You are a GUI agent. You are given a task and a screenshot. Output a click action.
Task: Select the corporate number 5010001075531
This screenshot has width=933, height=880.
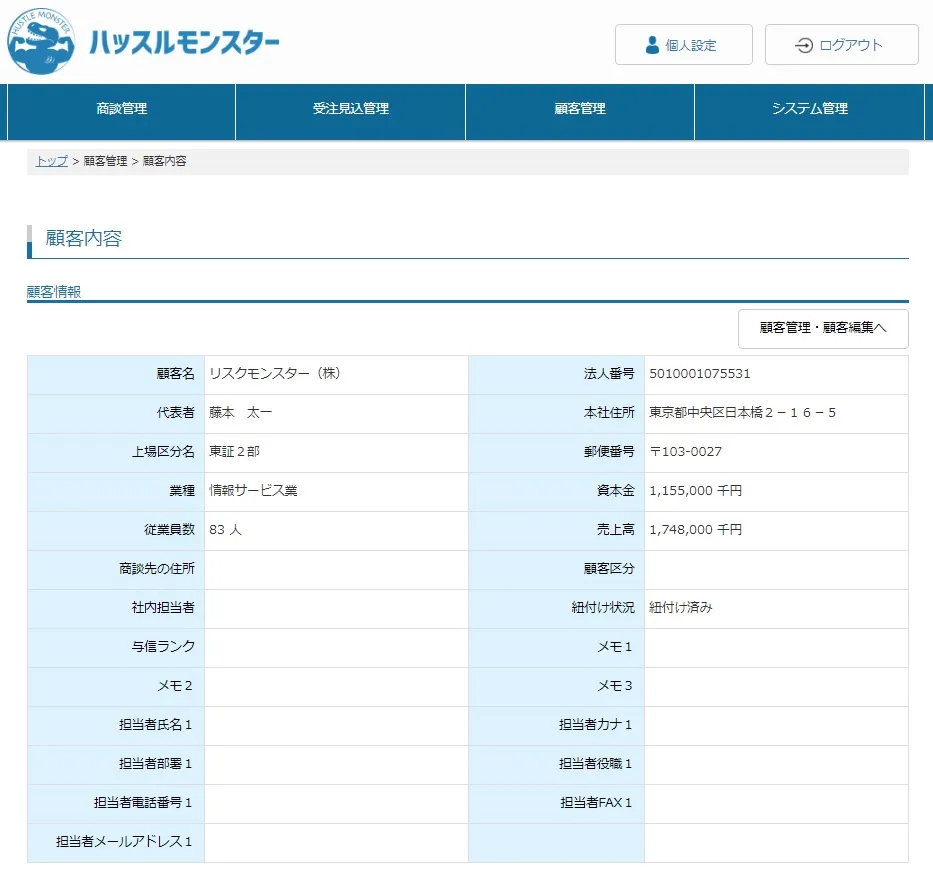[x=700, y=374]
